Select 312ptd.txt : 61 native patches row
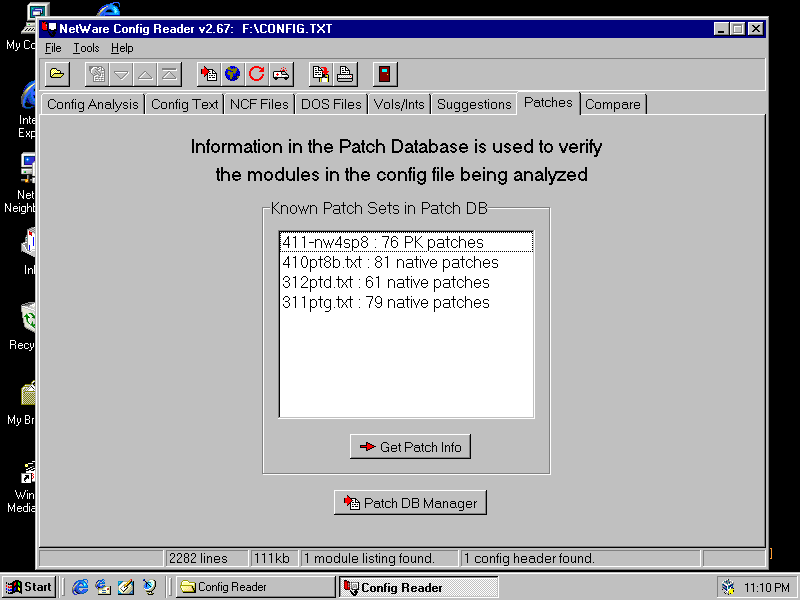 [406, 282]
